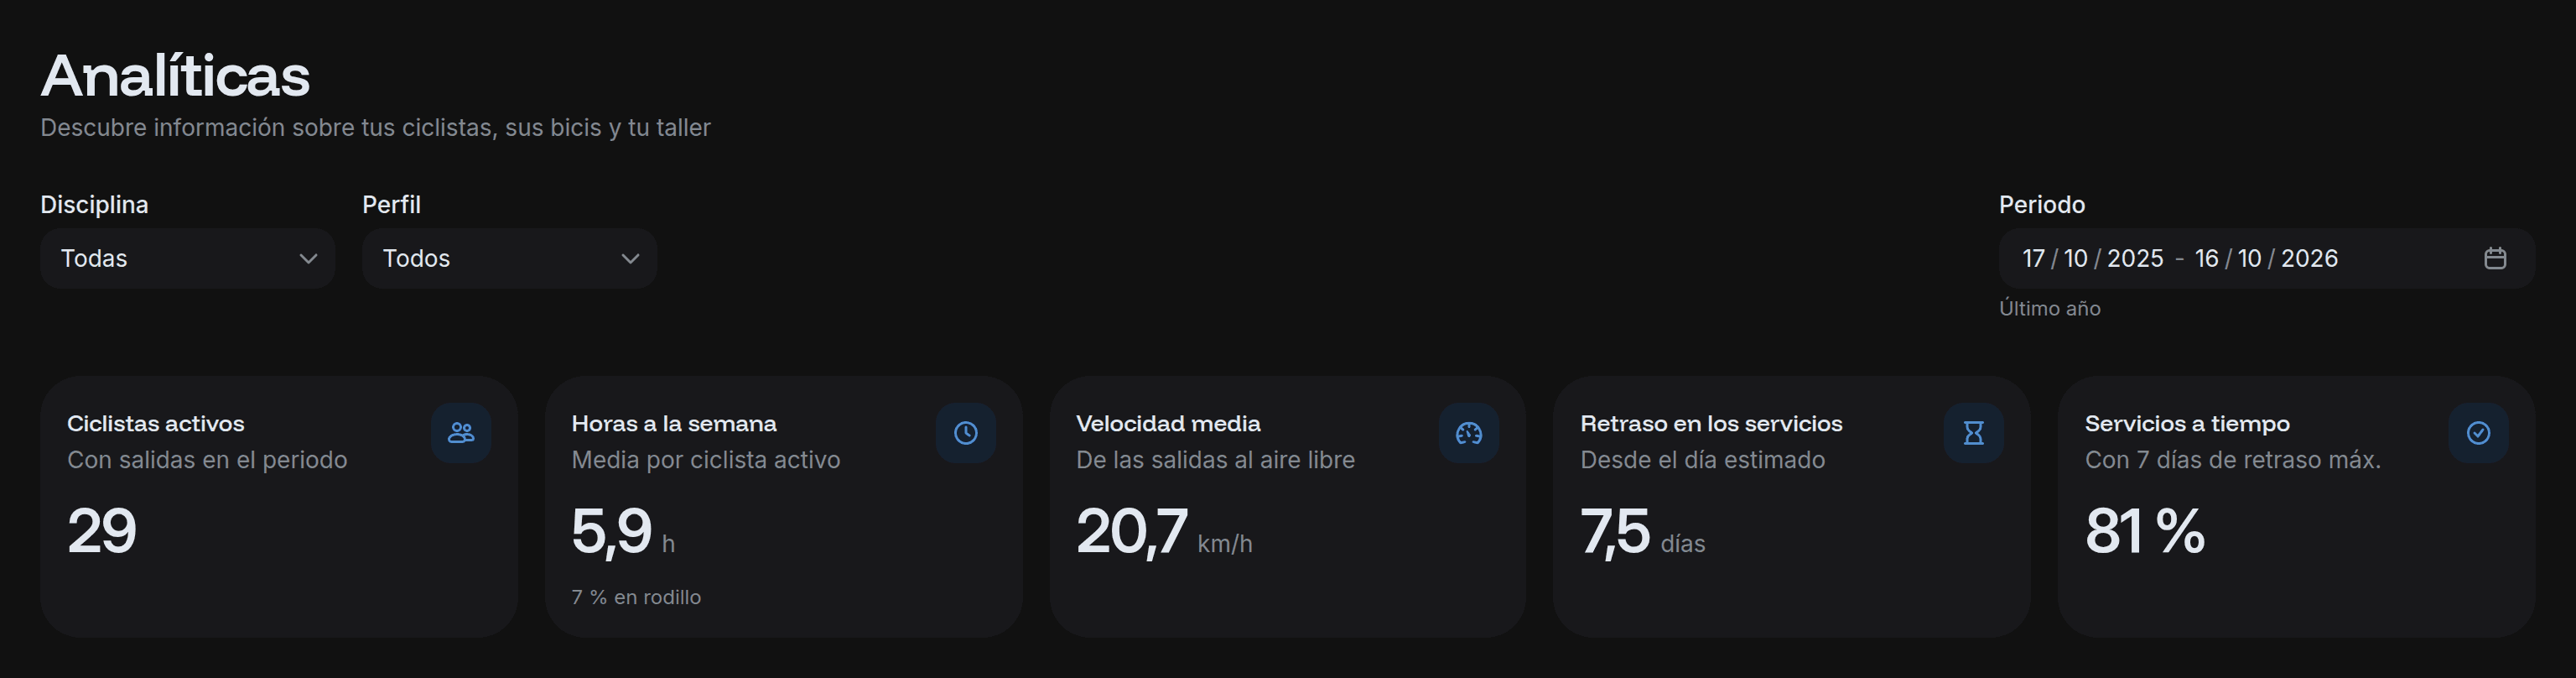This screenshot has width=2576, height=678.
Task: Expand the Disciplina chevron arrow
Action: point(308,258)
